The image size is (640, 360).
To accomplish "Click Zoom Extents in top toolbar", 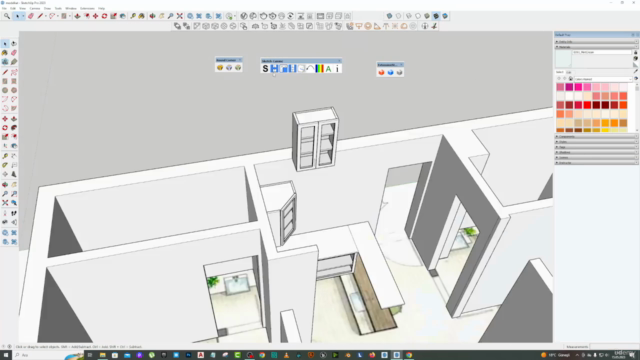I will pyautogui.click(x=180, y=16).
